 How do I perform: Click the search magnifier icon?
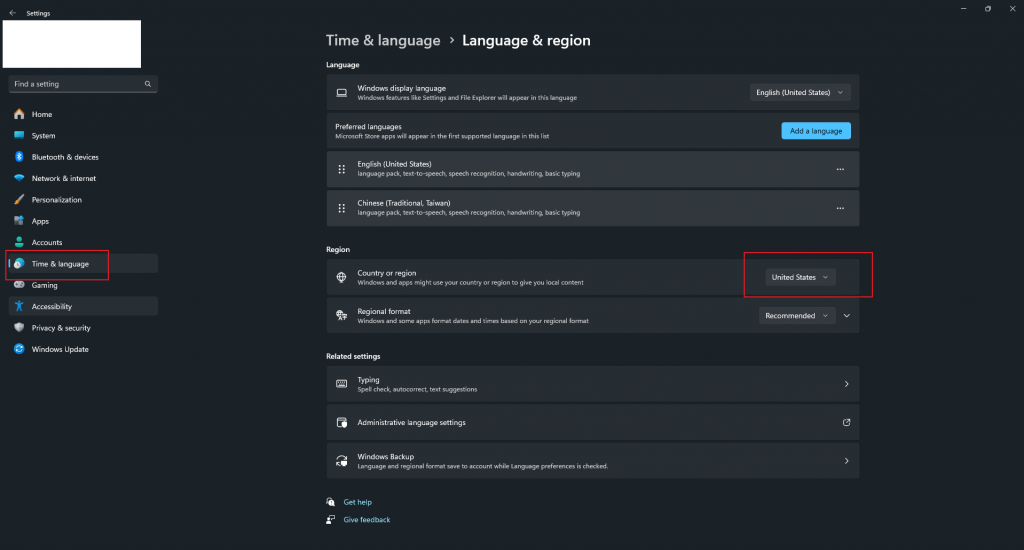pos(148,84)
